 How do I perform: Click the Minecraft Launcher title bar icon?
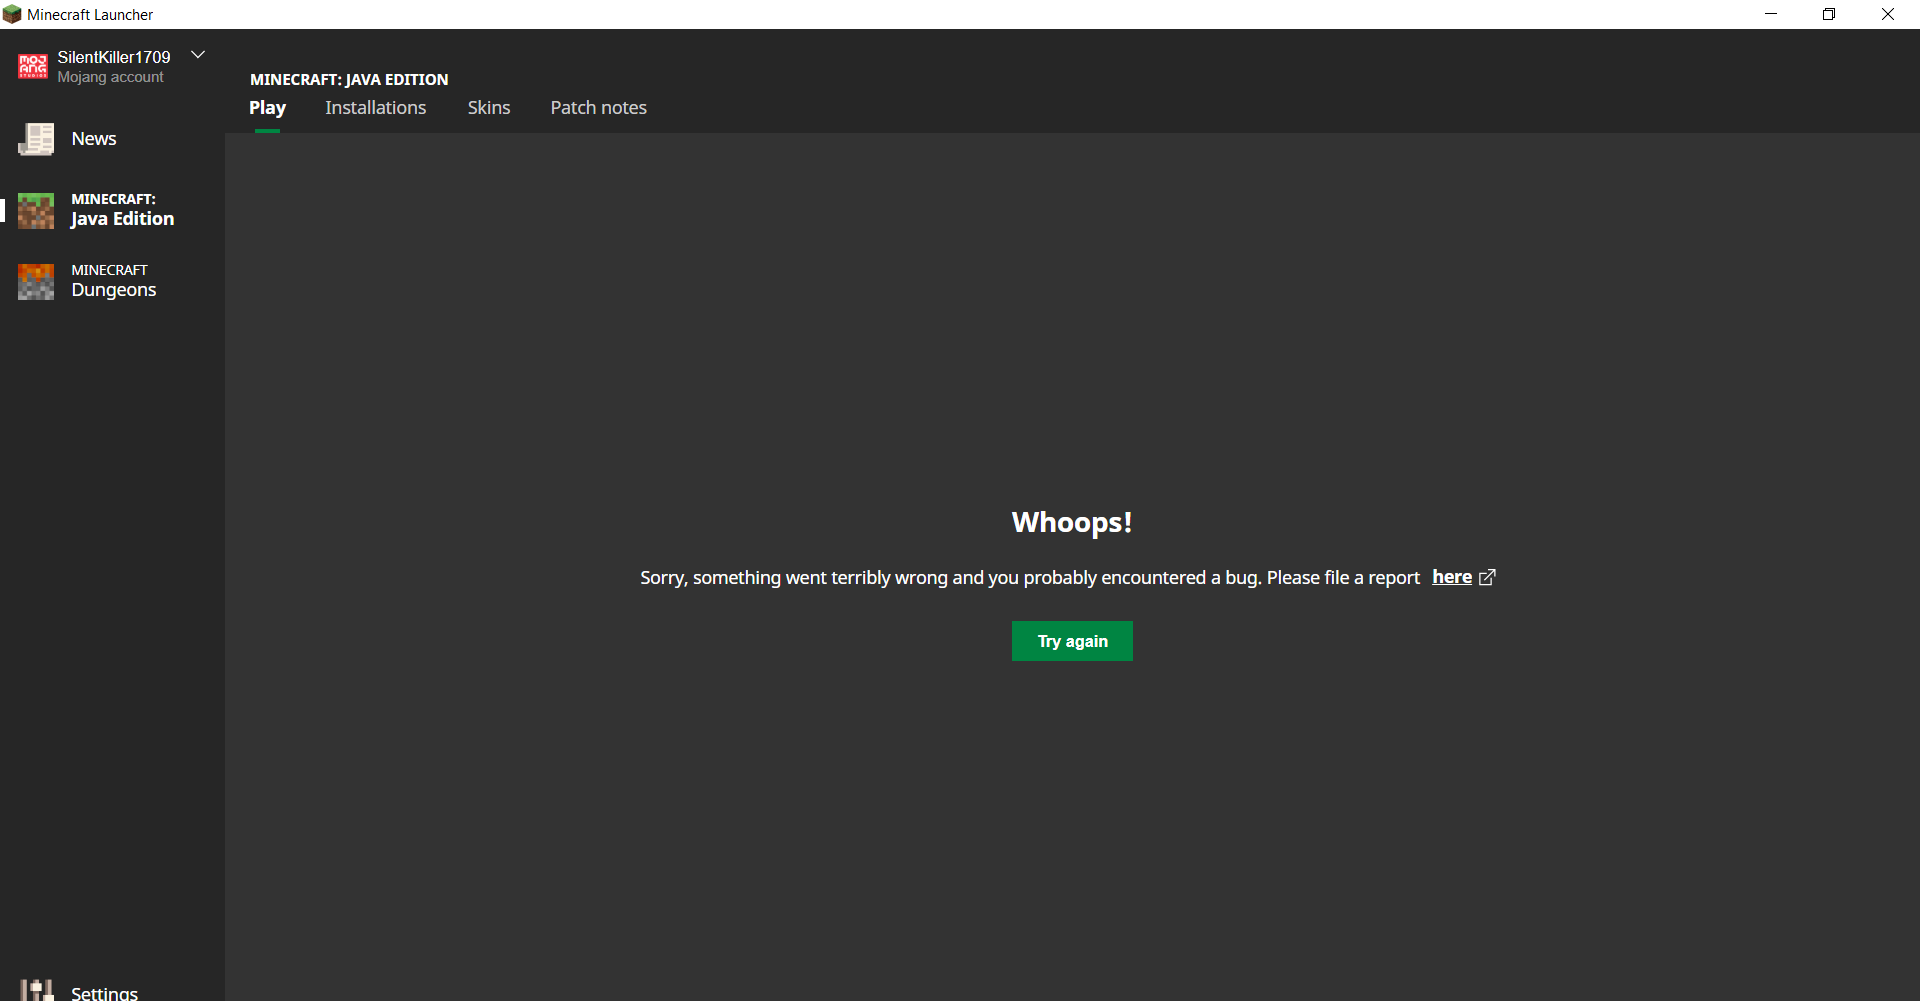point(12,14)
